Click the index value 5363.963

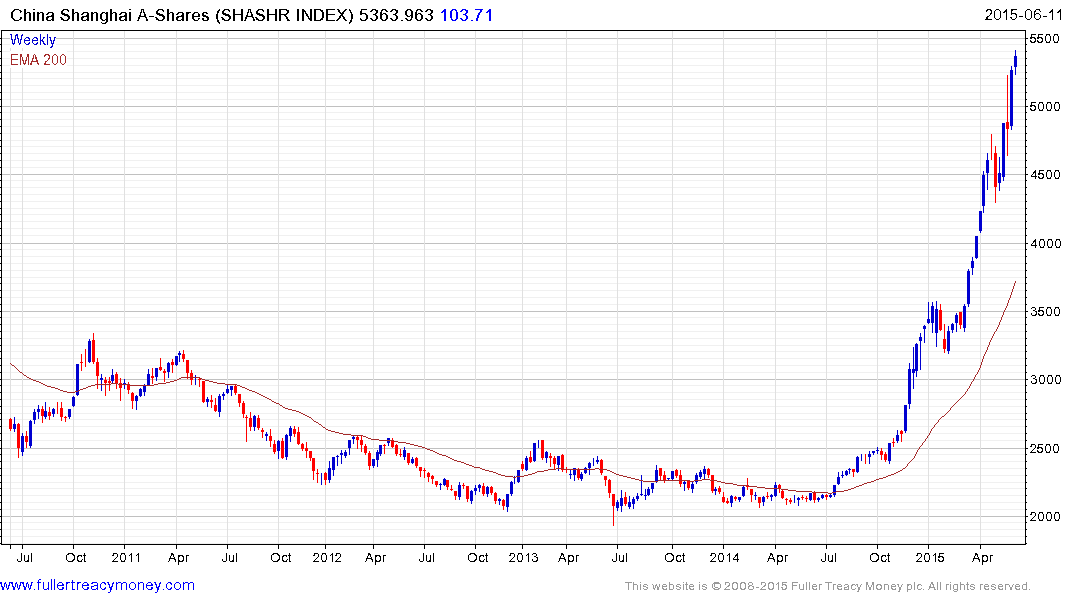(x=396, y=15)
